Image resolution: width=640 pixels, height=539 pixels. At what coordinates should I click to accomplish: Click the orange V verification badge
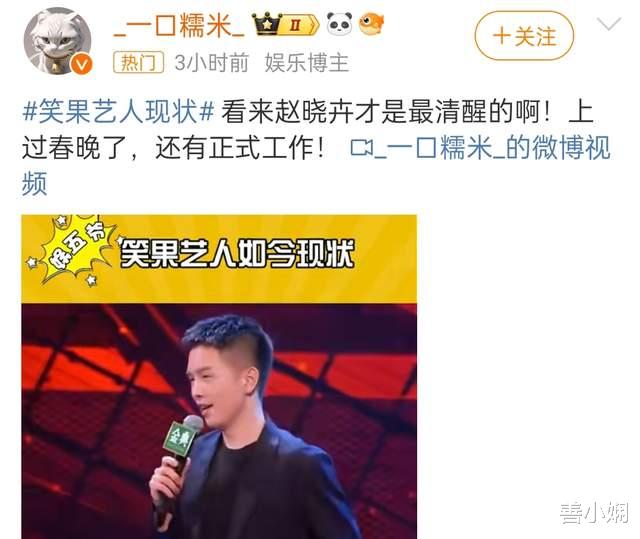click(82, 64)
